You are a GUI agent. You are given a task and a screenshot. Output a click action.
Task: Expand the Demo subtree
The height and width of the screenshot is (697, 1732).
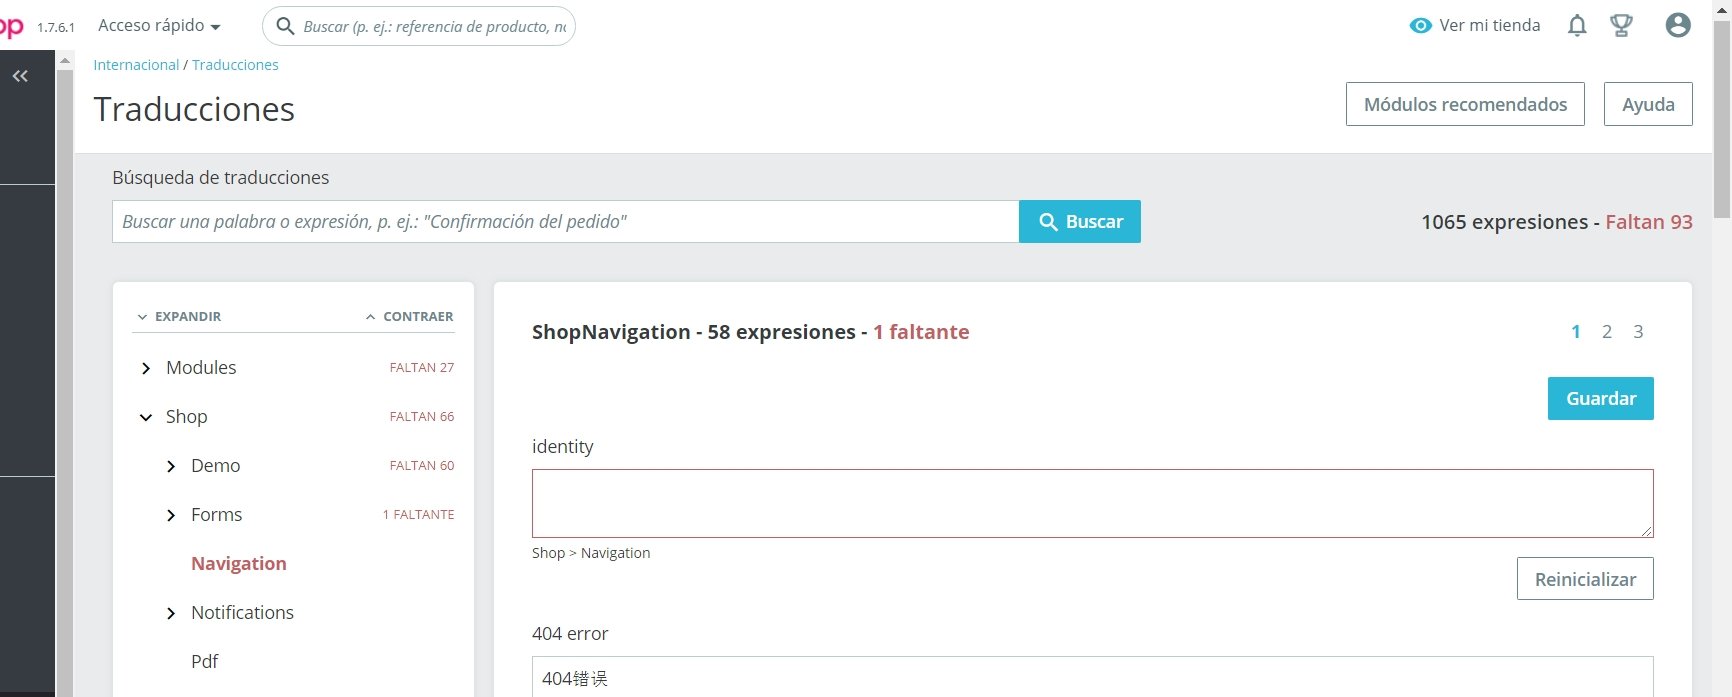(x=171, y=466)
